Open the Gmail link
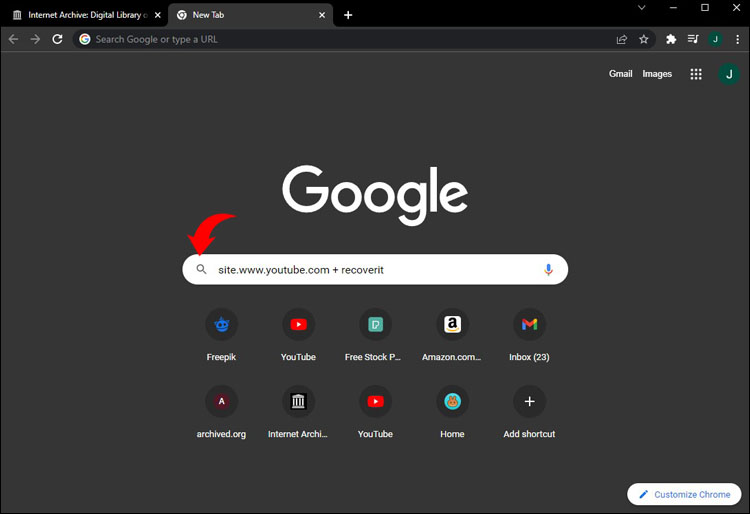 [x=620, y=74]
